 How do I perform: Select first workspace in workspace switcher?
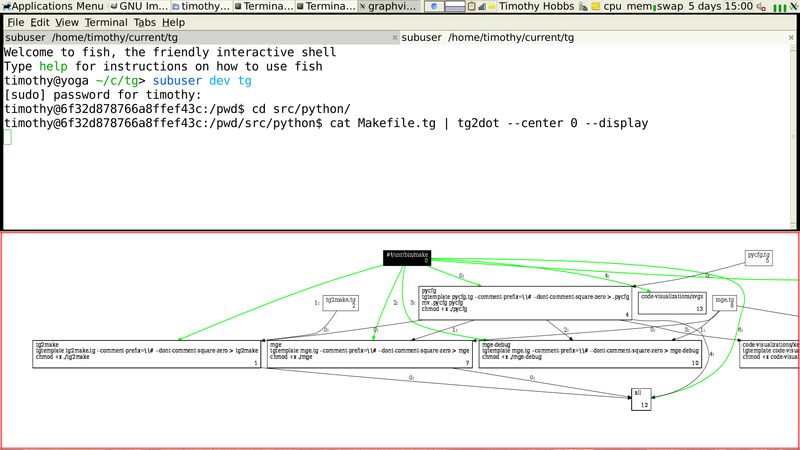coord(434,6)
